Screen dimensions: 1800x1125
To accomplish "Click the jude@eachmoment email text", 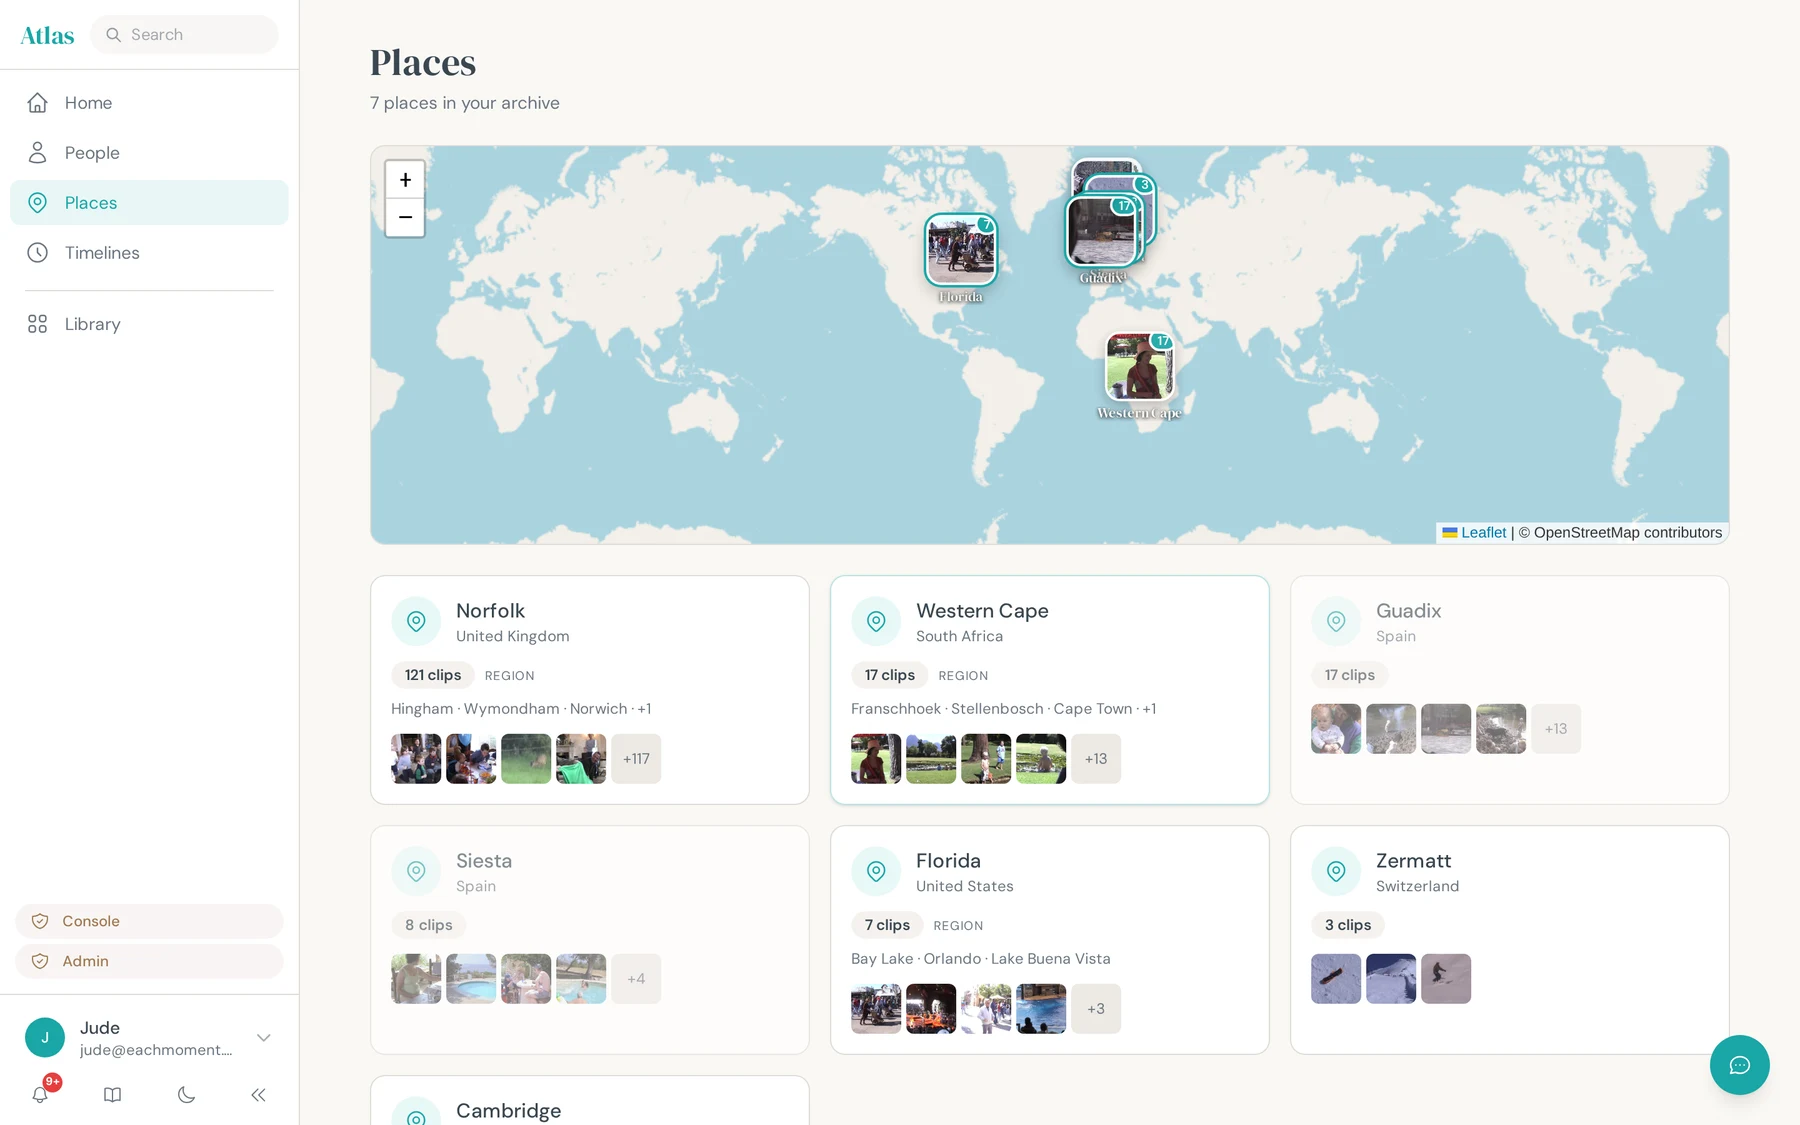I will 156,1050.
